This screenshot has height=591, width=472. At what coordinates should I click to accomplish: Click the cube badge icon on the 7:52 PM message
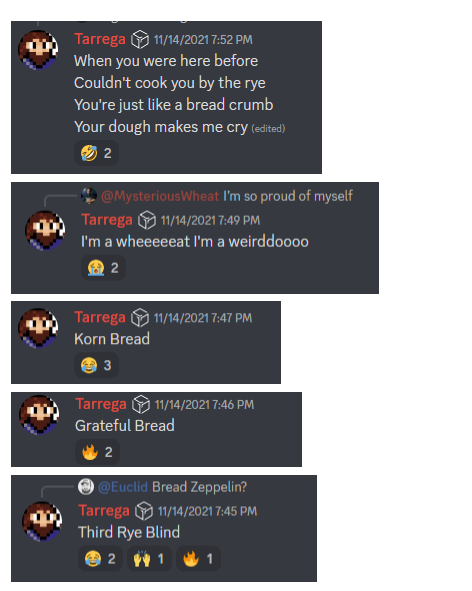tap(140, 39)
